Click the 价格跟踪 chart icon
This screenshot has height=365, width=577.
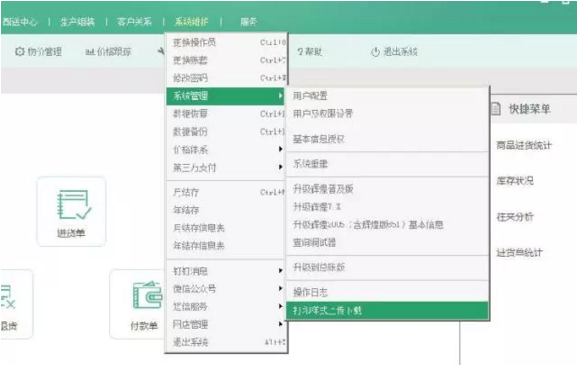point(90,52)
